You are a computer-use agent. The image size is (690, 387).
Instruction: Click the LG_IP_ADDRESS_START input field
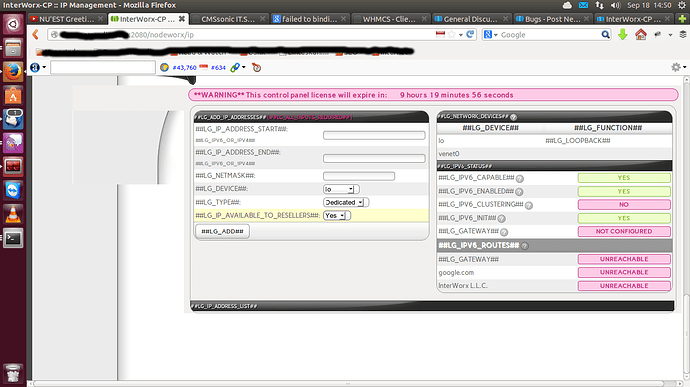pos(374,135)
